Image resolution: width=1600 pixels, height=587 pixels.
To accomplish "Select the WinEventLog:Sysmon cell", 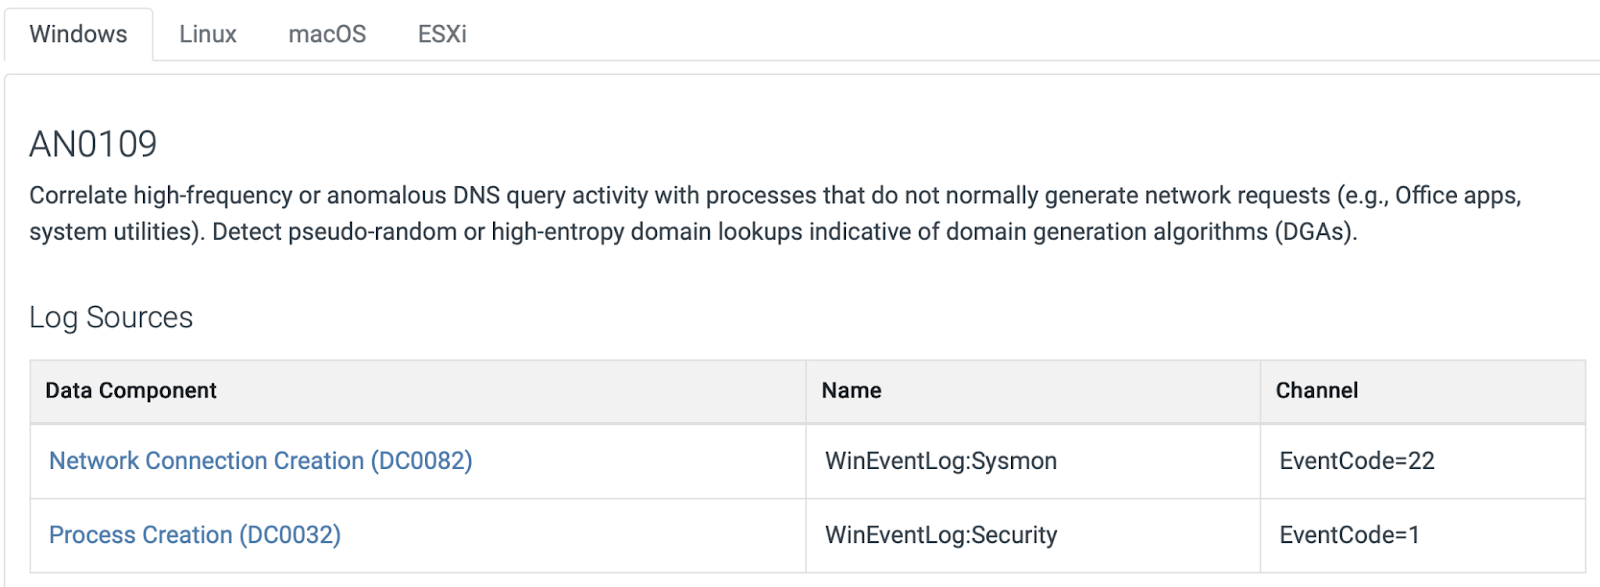I will [x=940, y=461].
